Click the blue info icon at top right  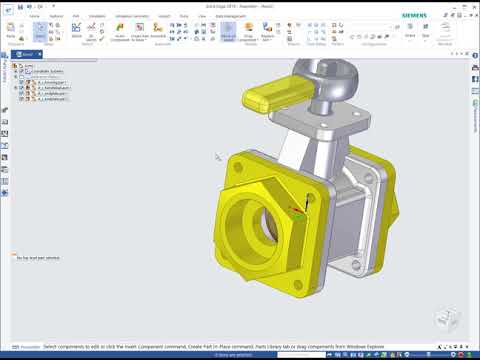pyautogui.click(x=475, y=56)
